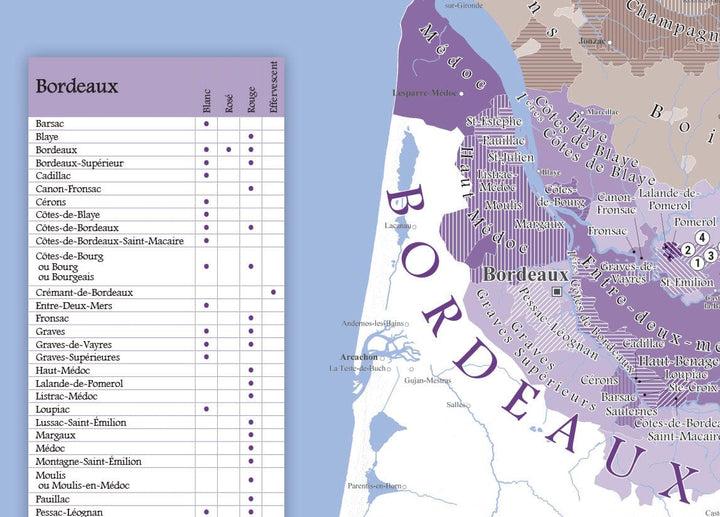720x517 pixels.
Task: Click the 'Lacanau' town label
Action: 398,226
